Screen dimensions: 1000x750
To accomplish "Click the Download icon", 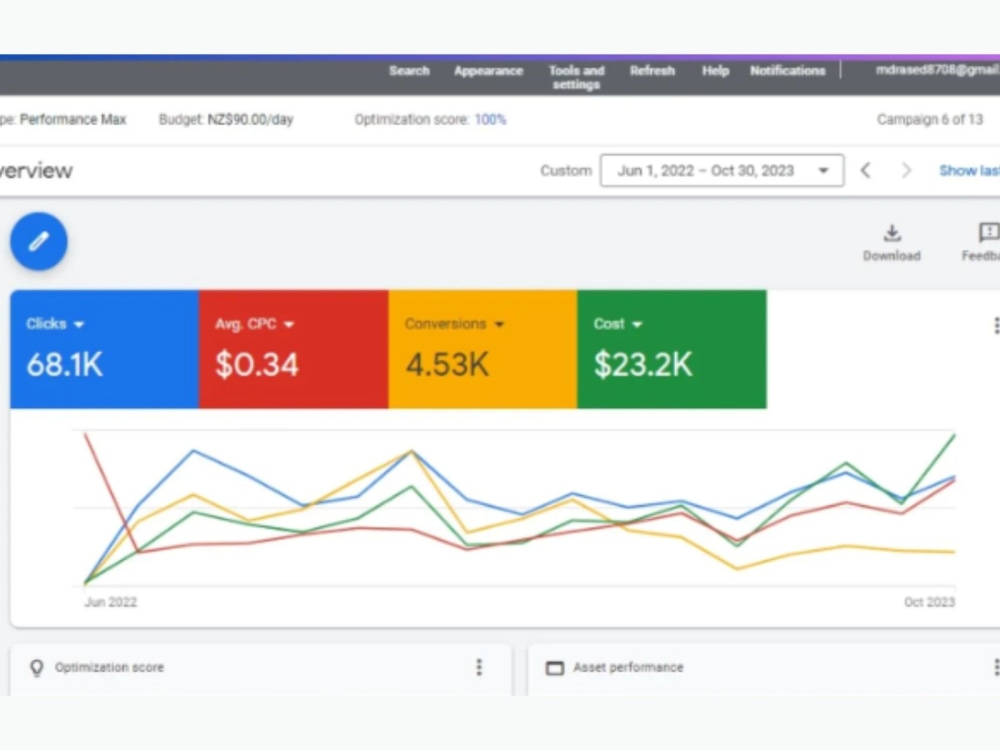I will pos(892,233).
